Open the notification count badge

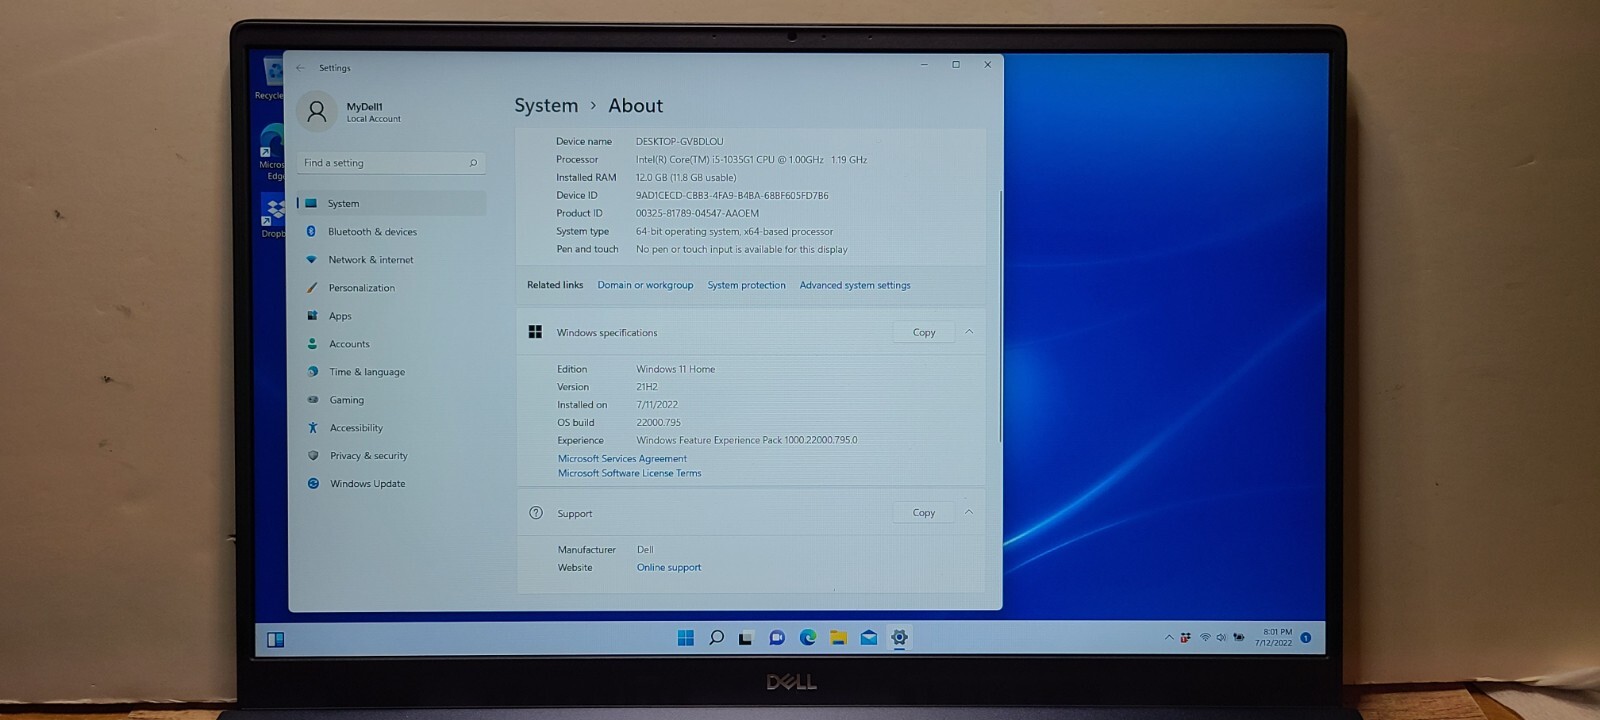1306,638
